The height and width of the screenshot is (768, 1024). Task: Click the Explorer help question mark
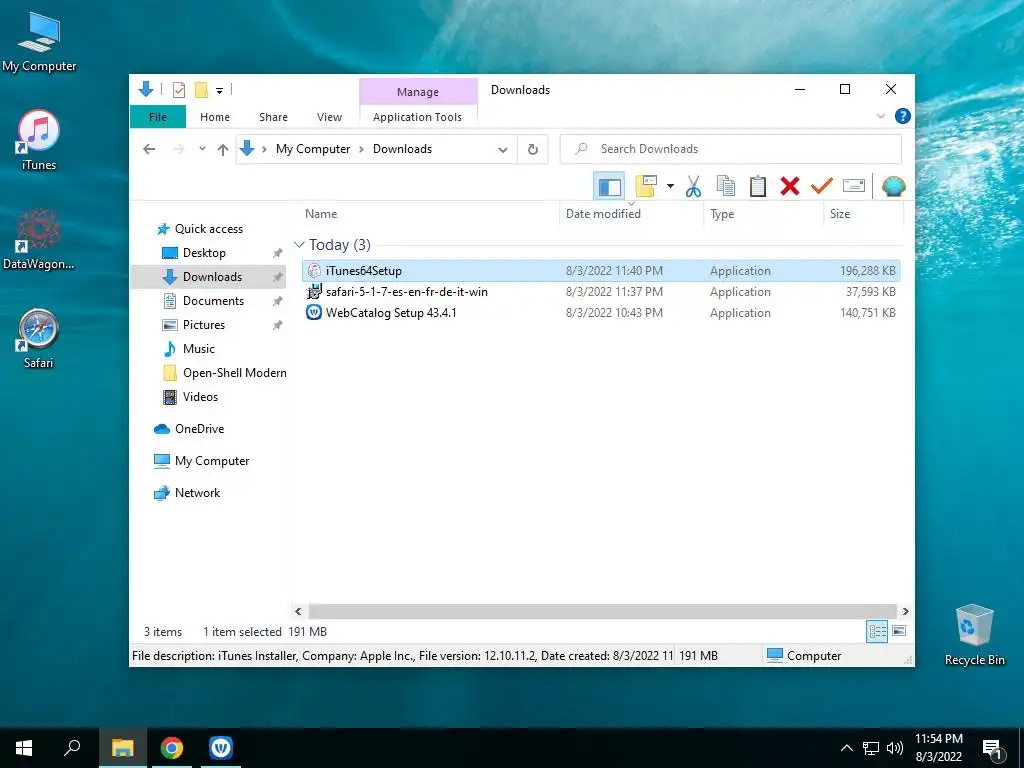(x=903, y=116)
